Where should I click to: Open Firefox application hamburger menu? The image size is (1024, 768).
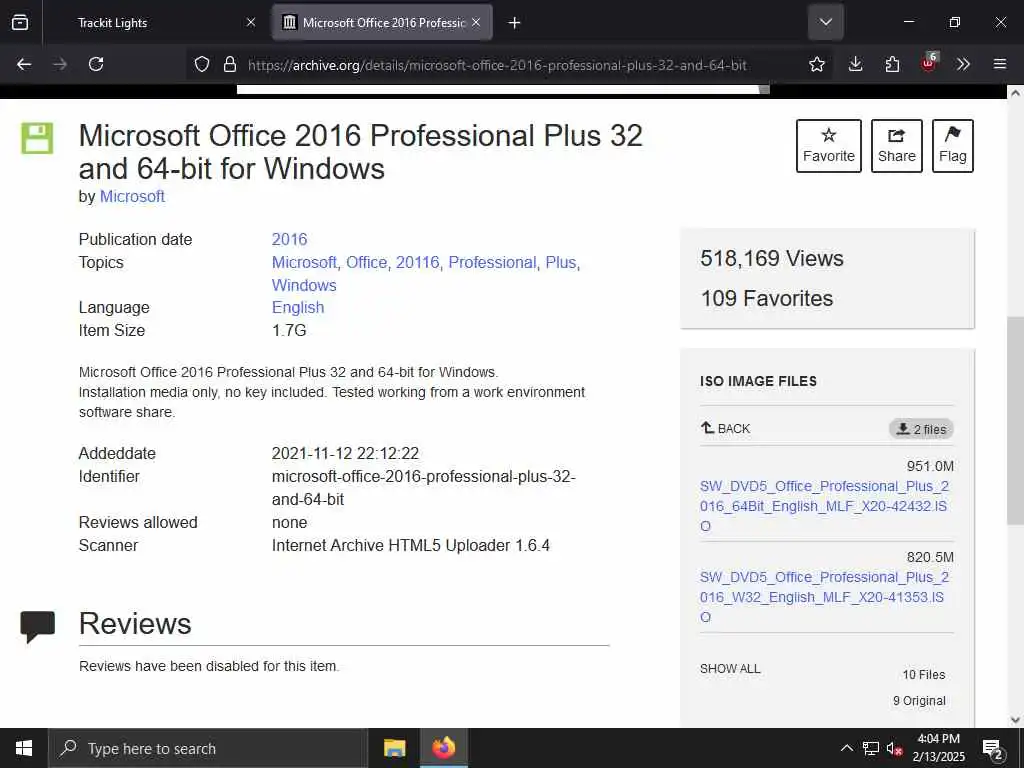point(1000,64)
